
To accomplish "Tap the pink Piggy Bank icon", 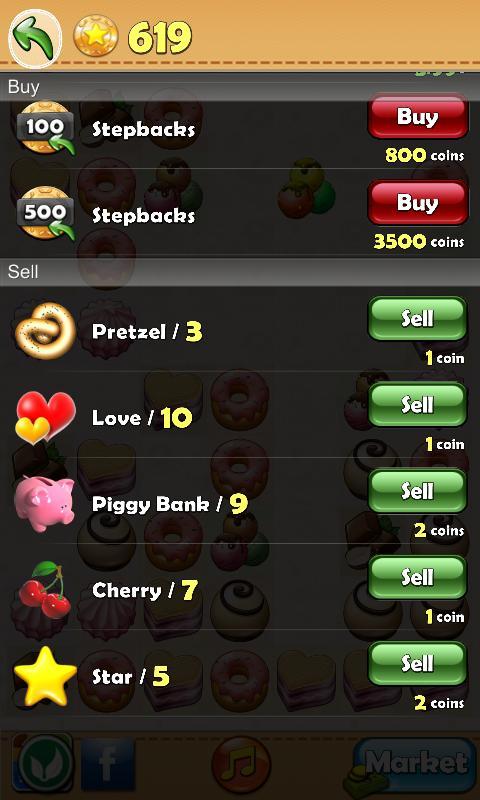I will (45, 504).
